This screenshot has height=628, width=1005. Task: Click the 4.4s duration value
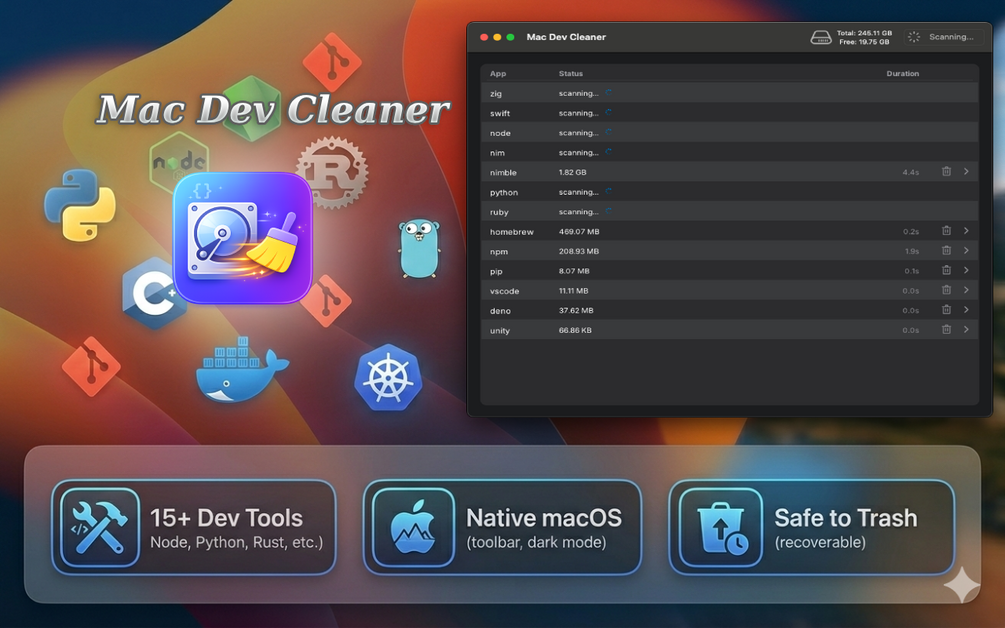pyautogui.click(x=911, y=172)
